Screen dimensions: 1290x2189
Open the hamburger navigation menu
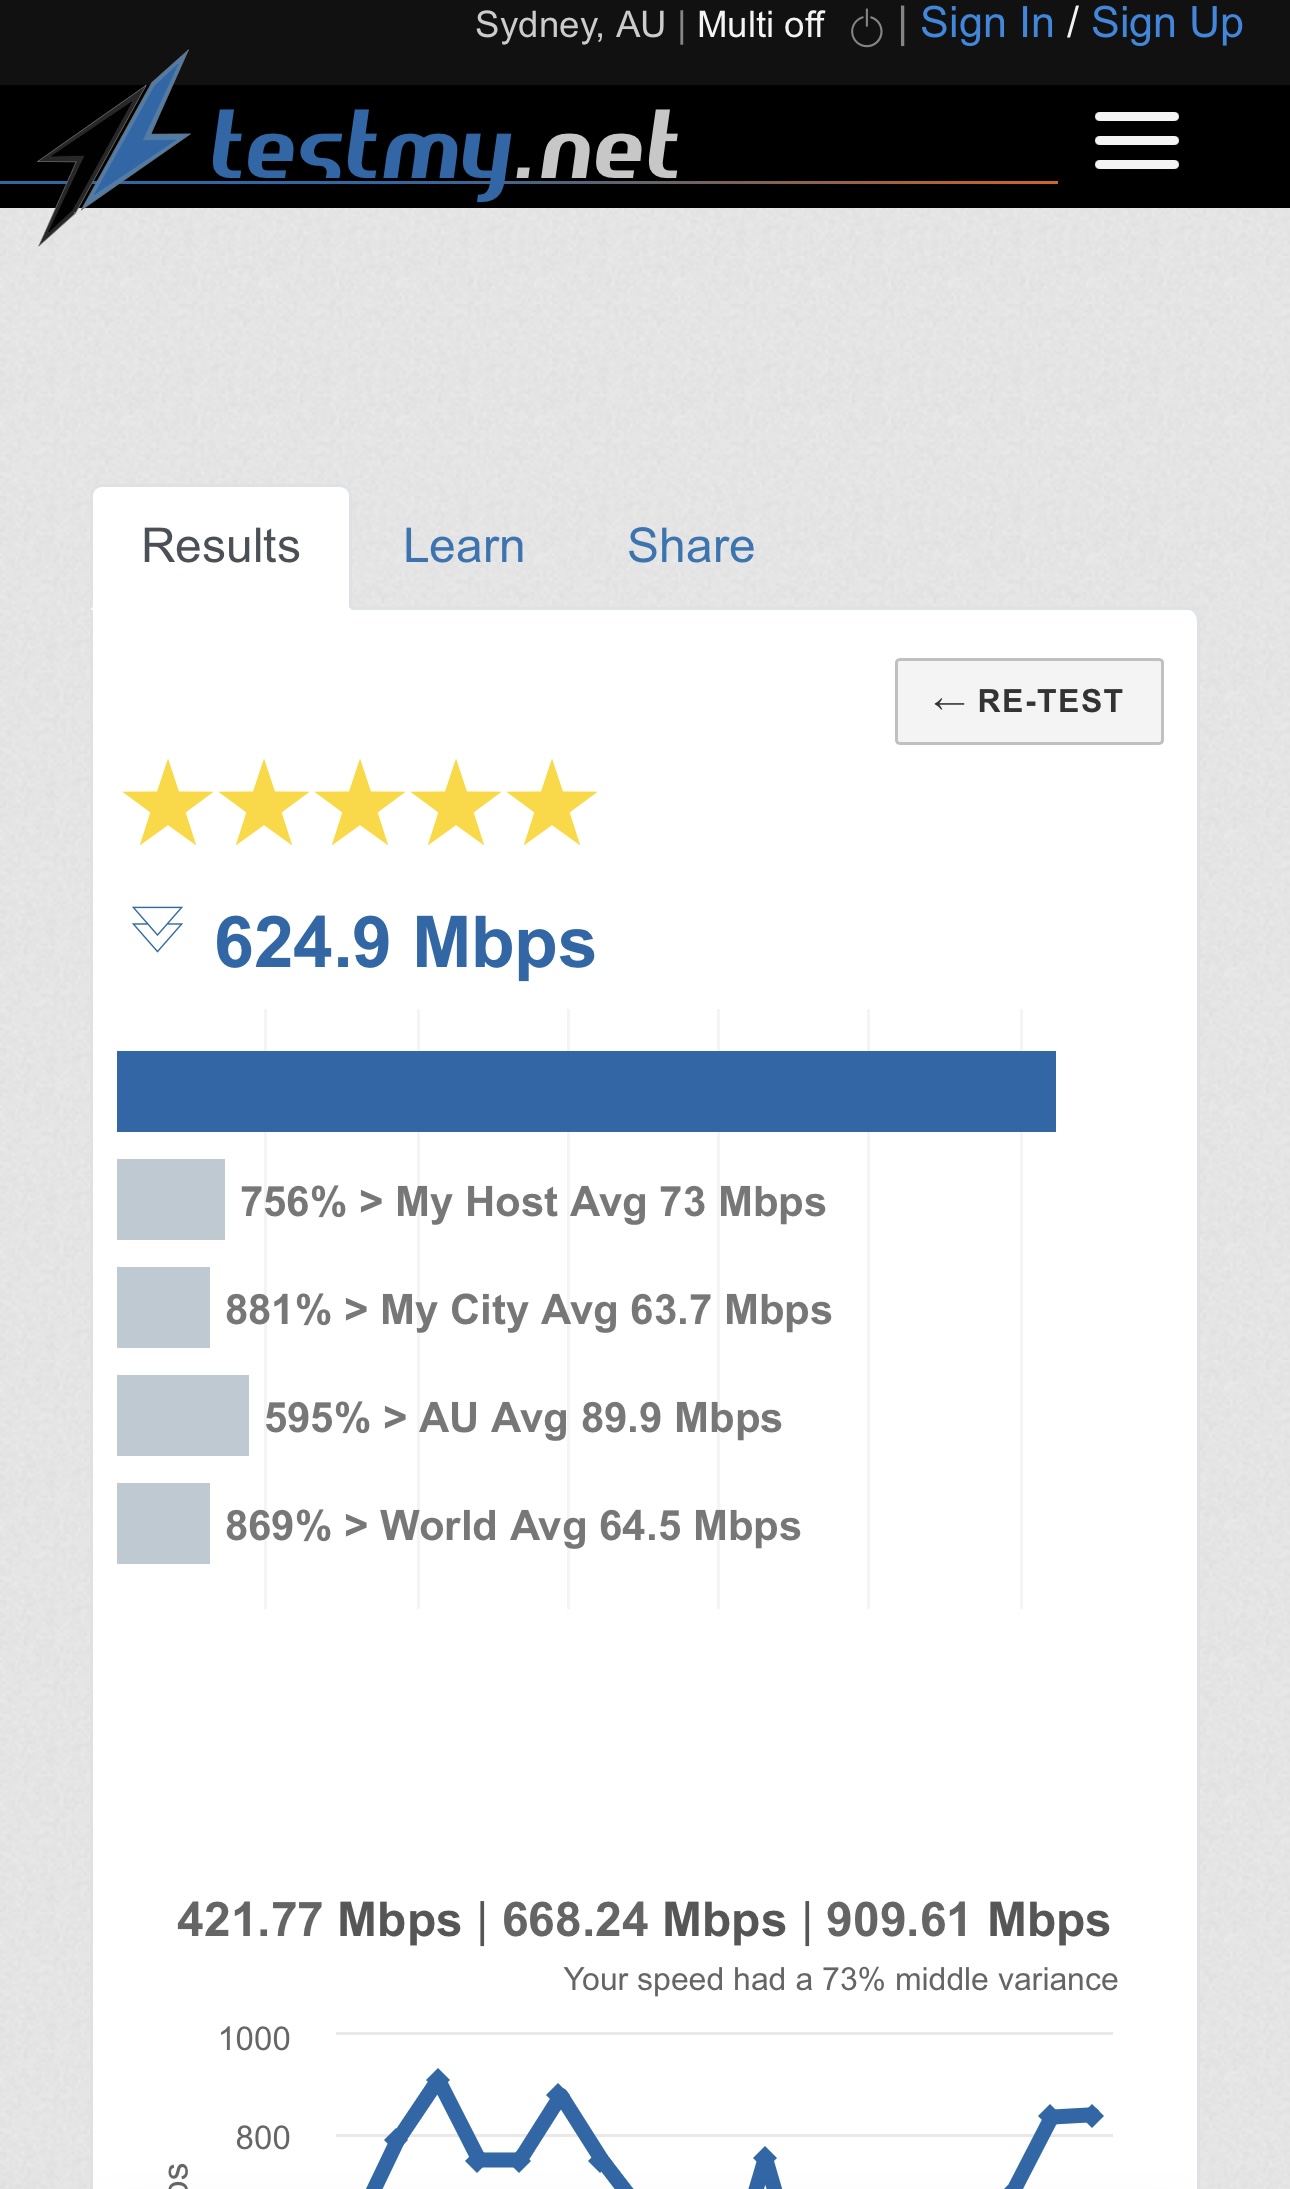pos(1136,140)
